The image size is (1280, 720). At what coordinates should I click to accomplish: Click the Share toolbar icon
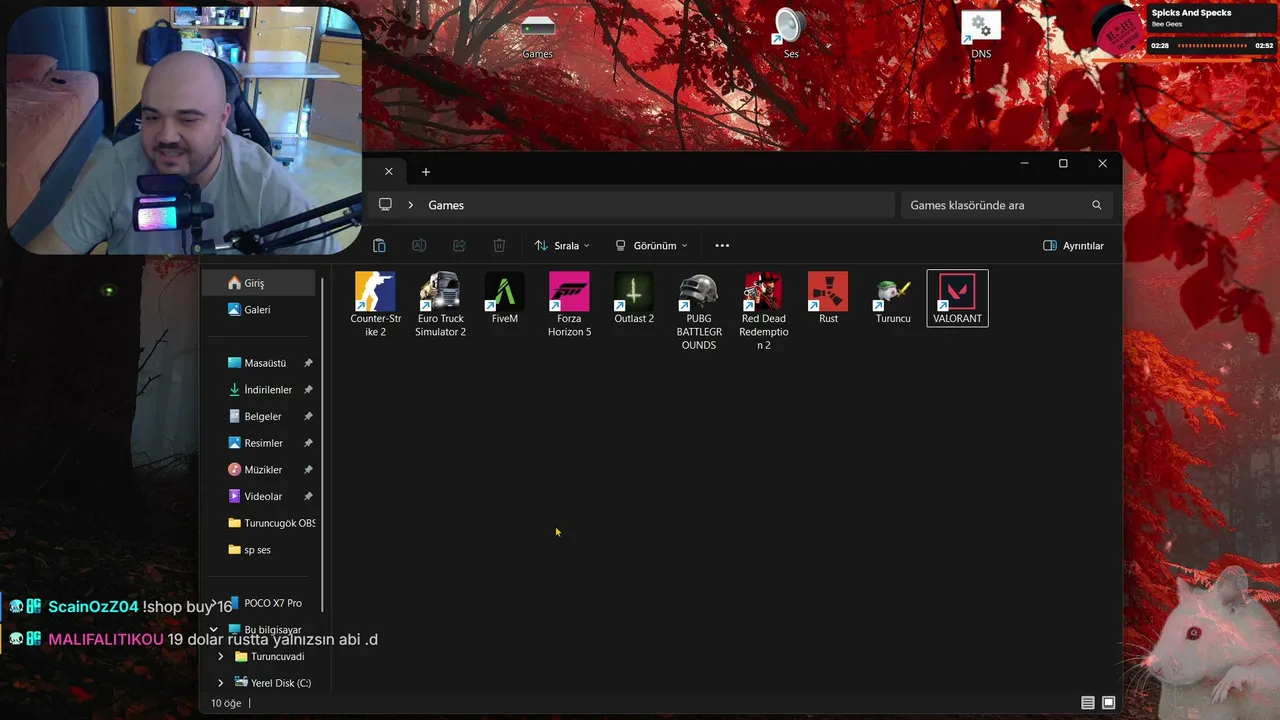tap(459, 245)
